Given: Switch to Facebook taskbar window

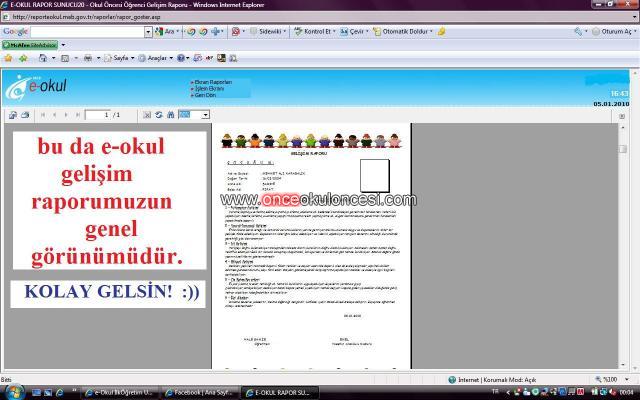Looking at the screenshot, I should [200, 392].
